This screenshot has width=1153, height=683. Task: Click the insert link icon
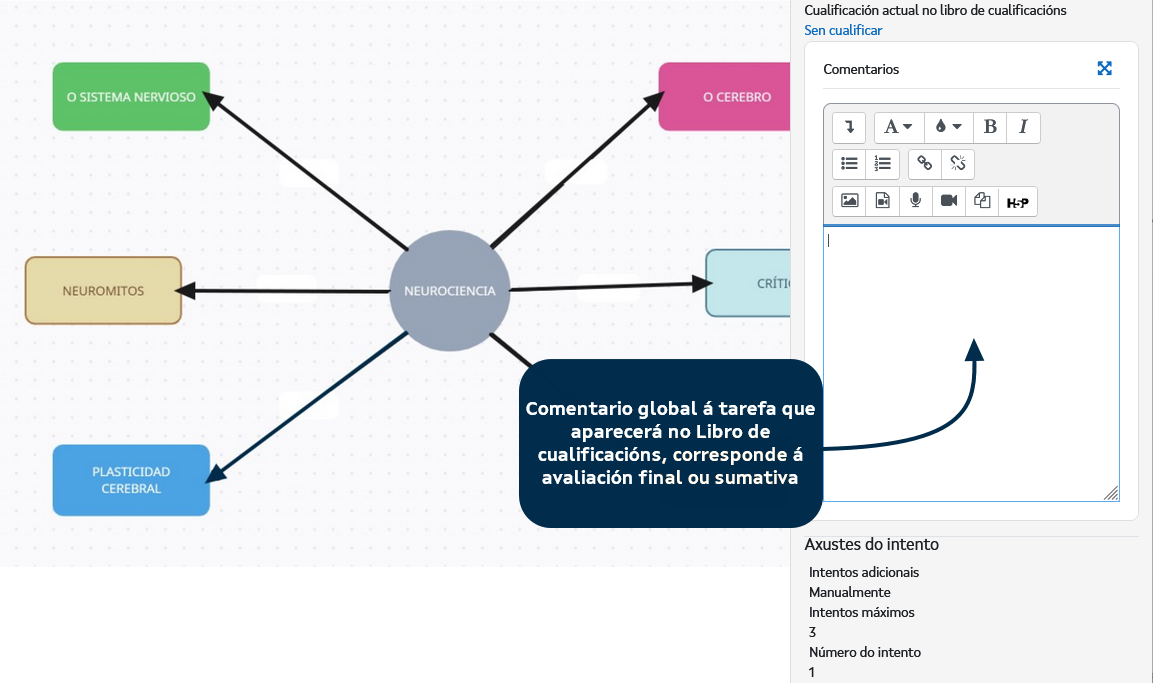(x=925, y=164)
